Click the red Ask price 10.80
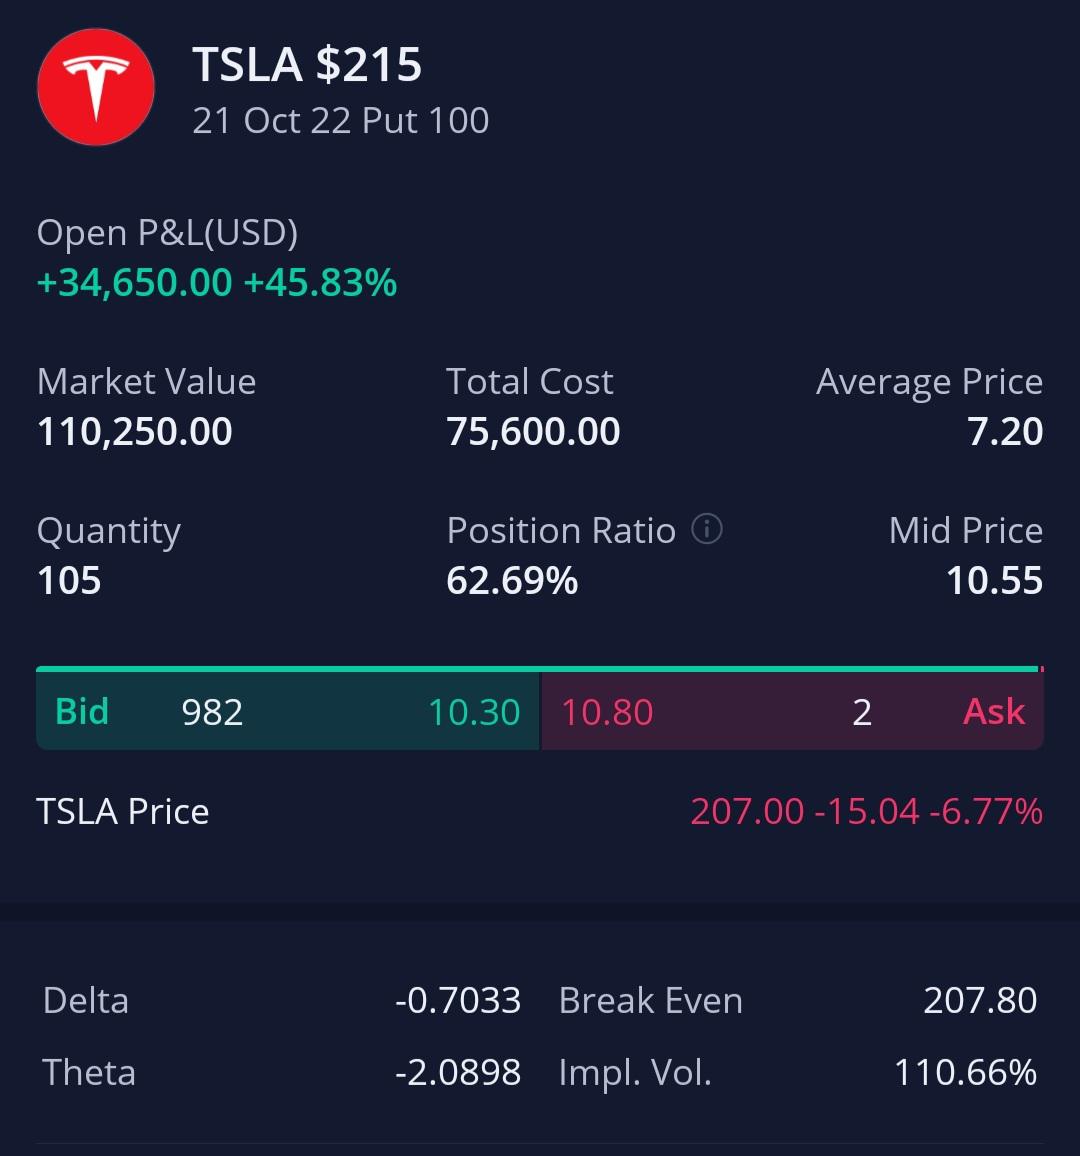1080x1156 pixels. [x=607, y=712]
